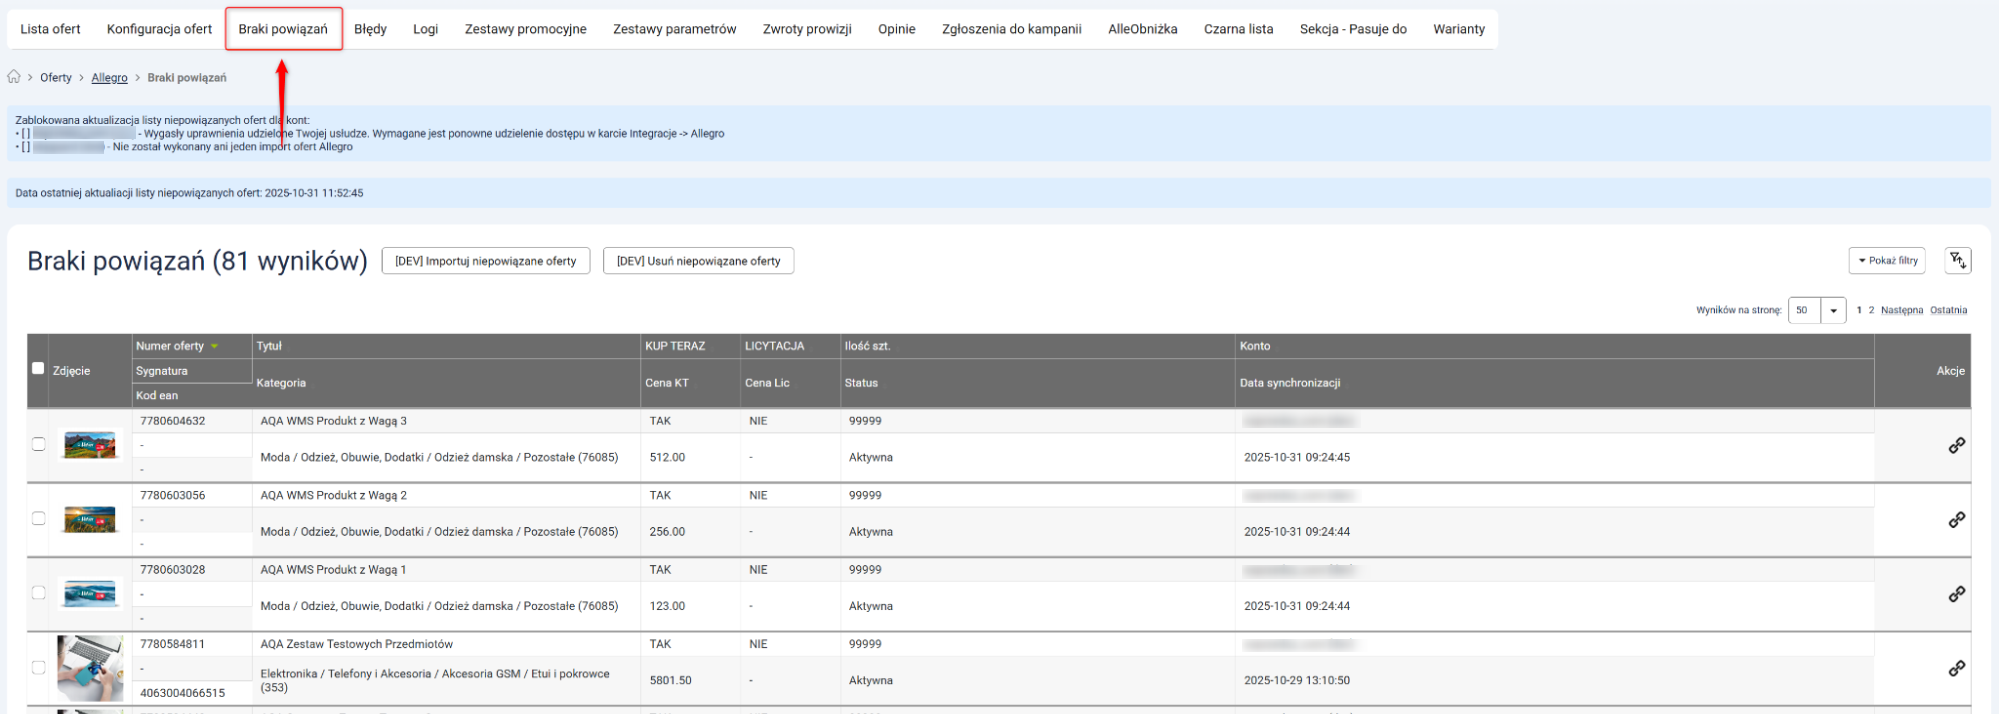The height and width of the screenshot is (715, 1999).
Task: Open the Zestawy parametrów tab
Action: (674, 29)
